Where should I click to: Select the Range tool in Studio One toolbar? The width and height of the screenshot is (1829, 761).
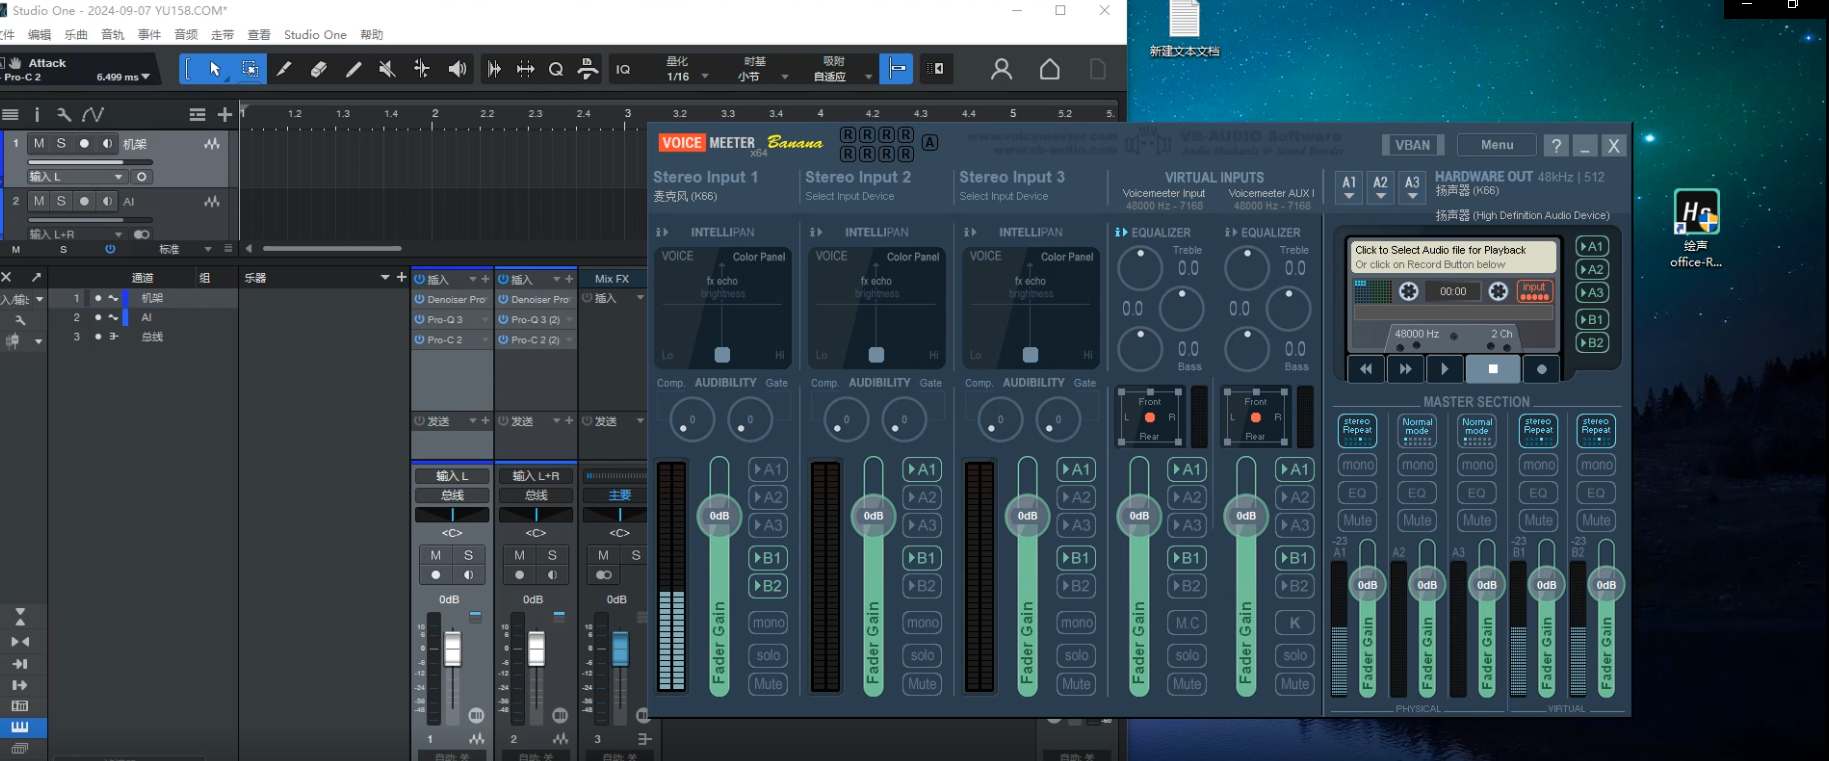click(250, 69)
